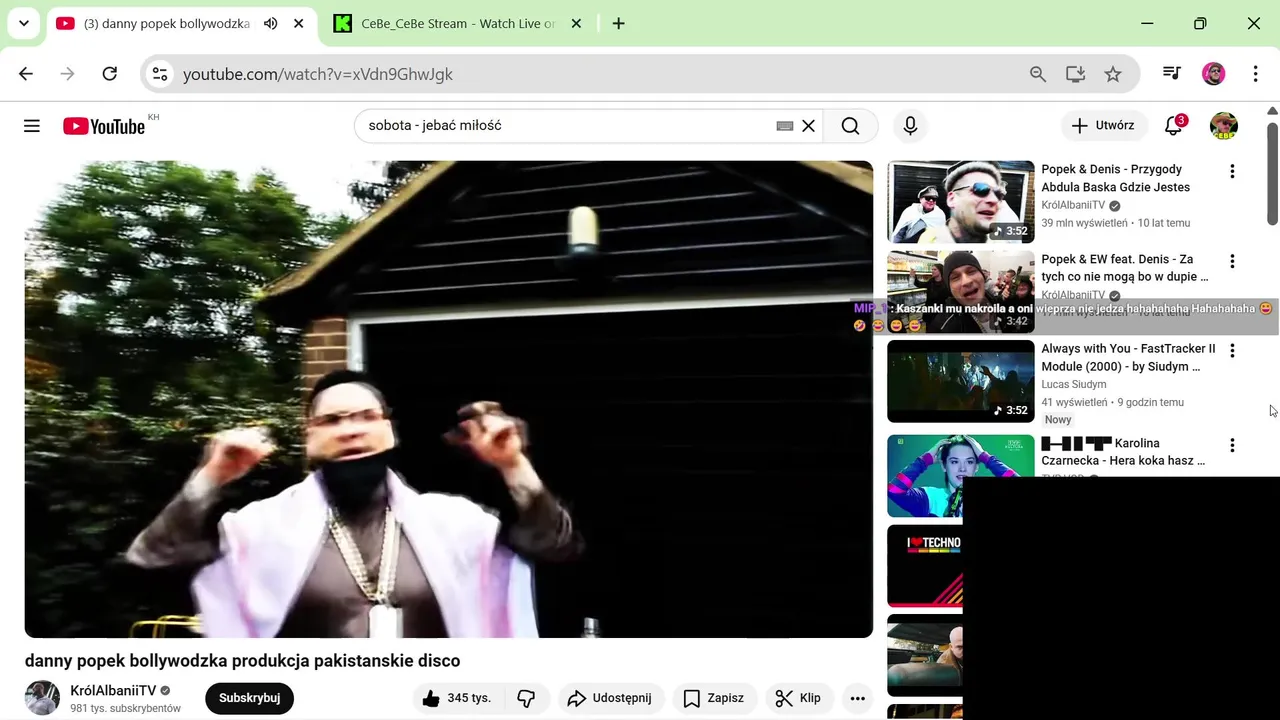
Task: Open Chrome's three-dot menu
Action: (x=1255, y=74)
